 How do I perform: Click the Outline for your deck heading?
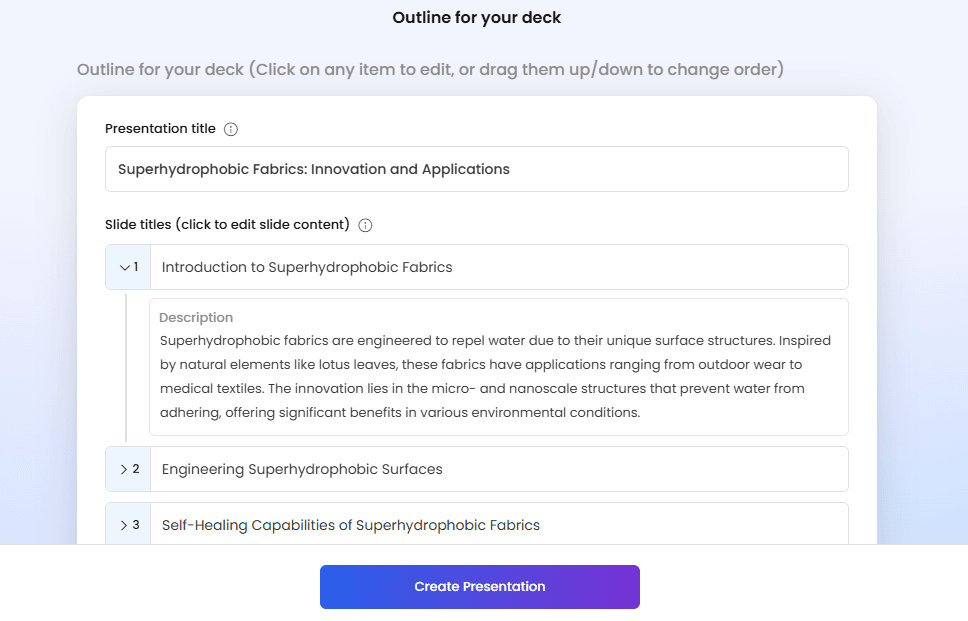[x=476, y=18]
